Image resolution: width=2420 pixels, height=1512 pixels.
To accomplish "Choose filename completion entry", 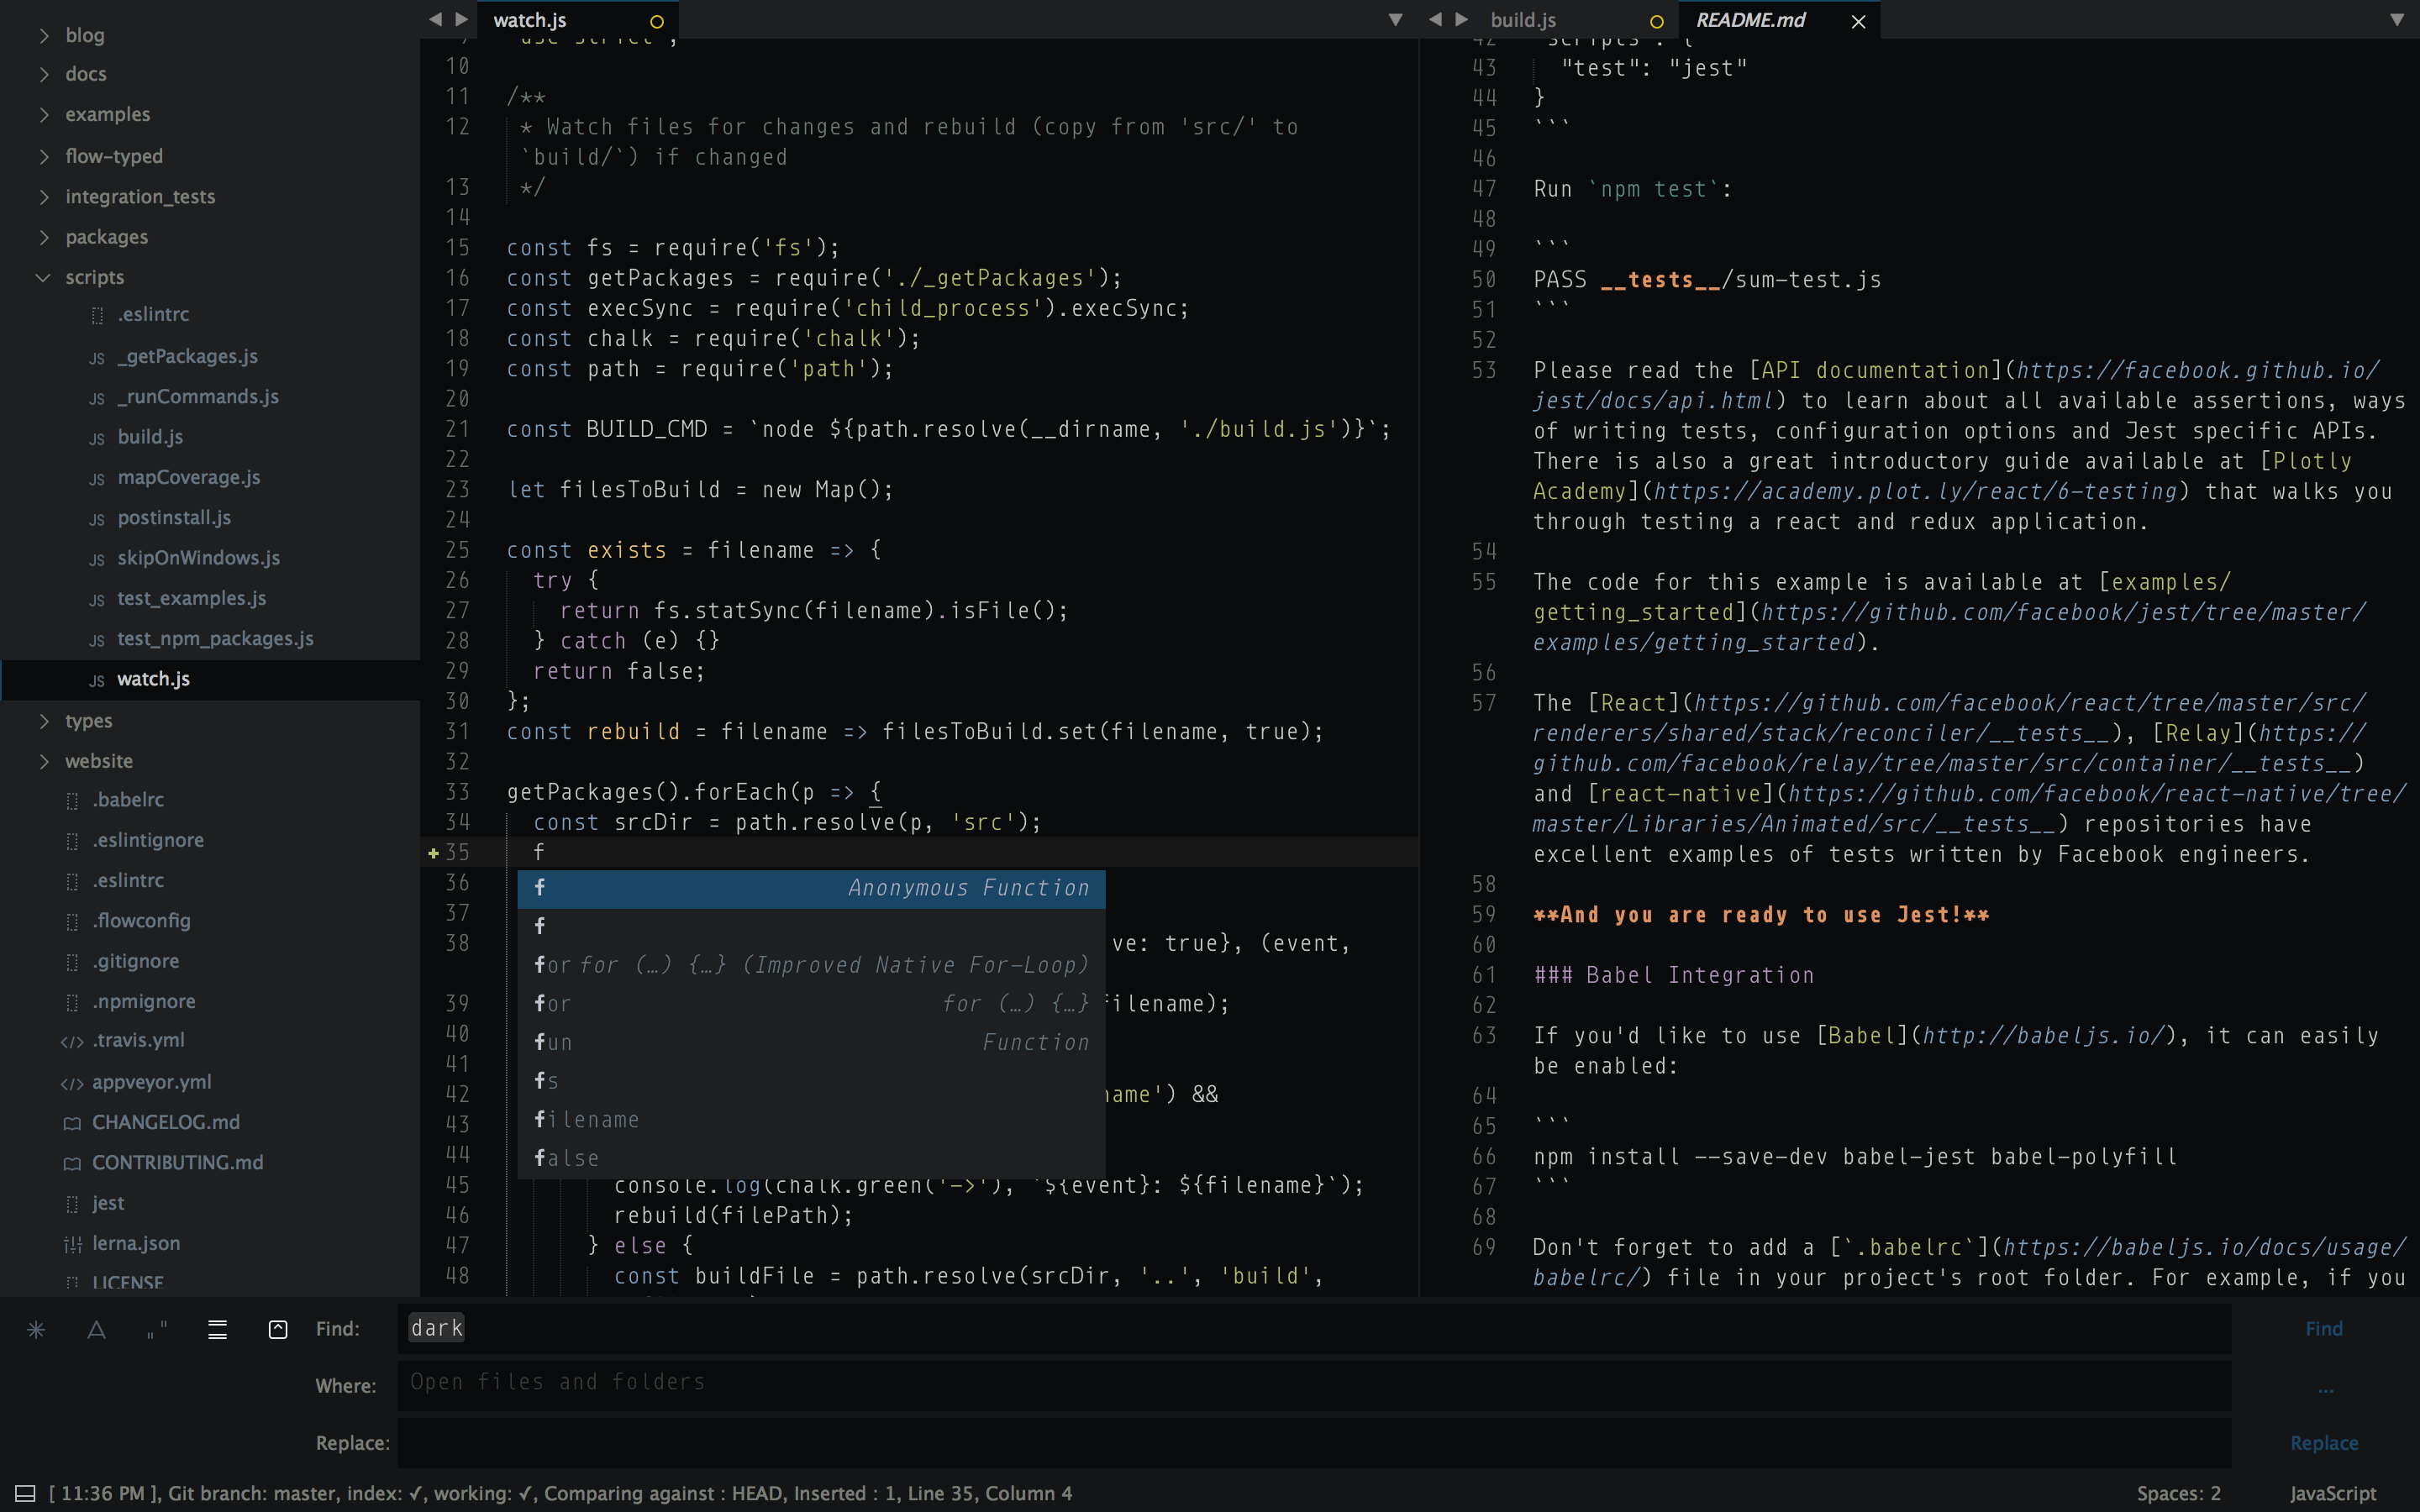I will (811, 1120).
